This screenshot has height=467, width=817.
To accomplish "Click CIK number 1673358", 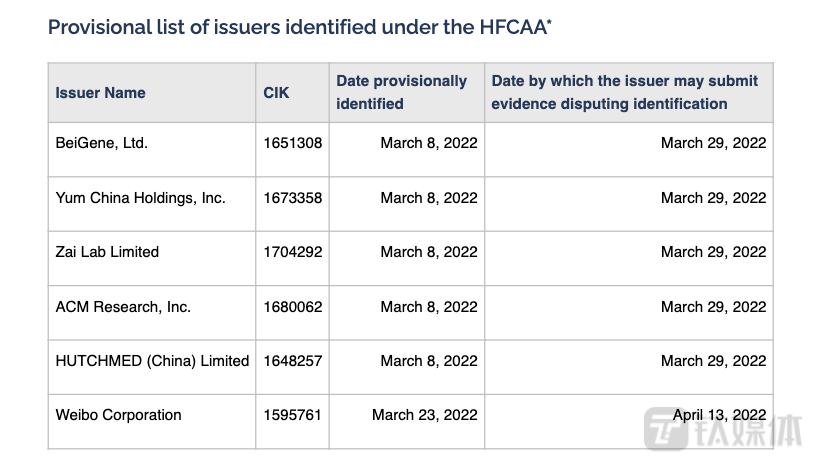I will tap(292, 198).
